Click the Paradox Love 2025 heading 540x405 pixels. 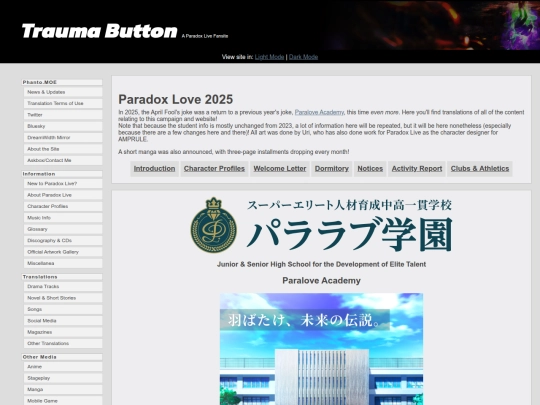coord(176,100)
